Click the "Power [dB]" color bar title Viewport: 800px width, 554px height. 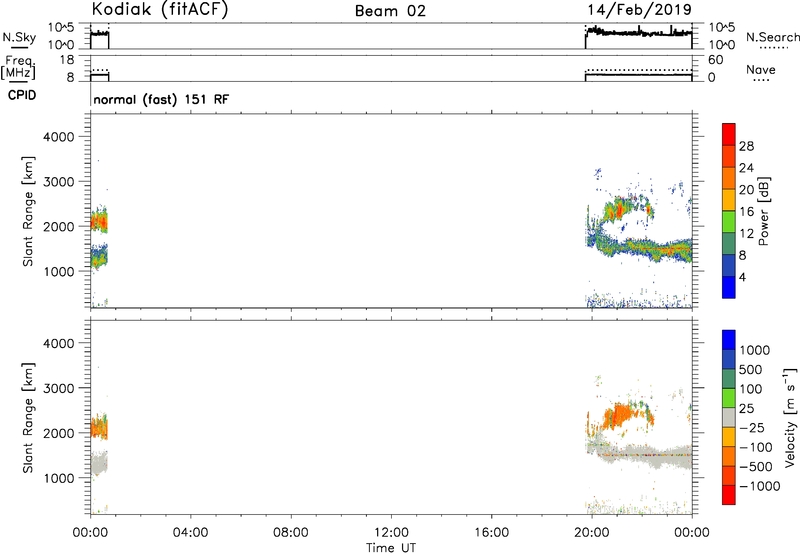coord(763,211)
